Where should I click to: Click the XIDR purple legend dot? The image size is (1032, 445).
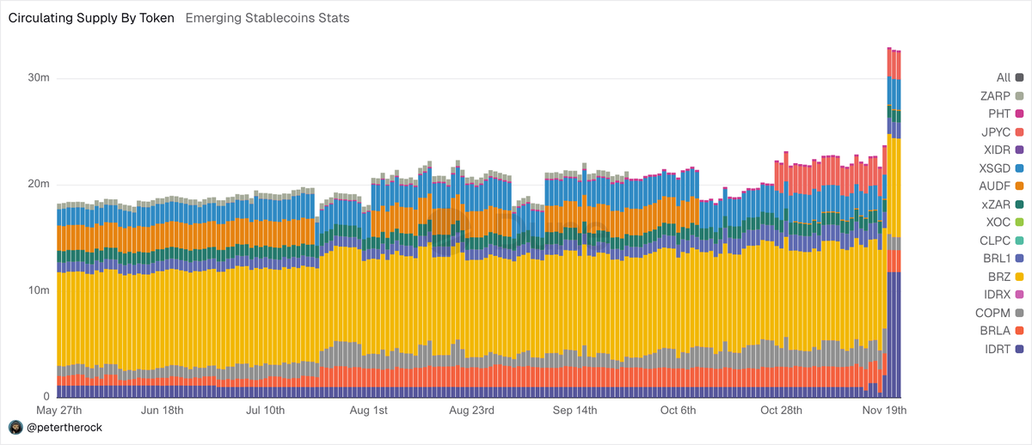tap(1019, 150)
